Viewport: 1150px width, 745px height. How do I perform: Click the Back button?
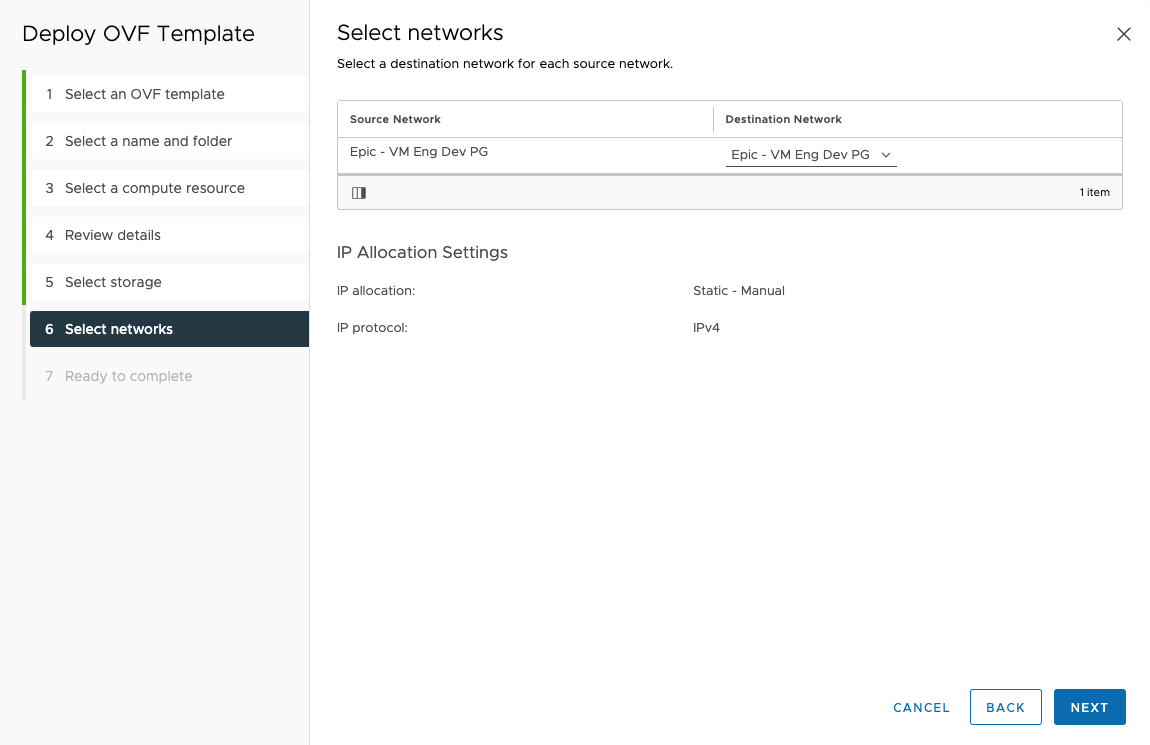click(1005, 707)
